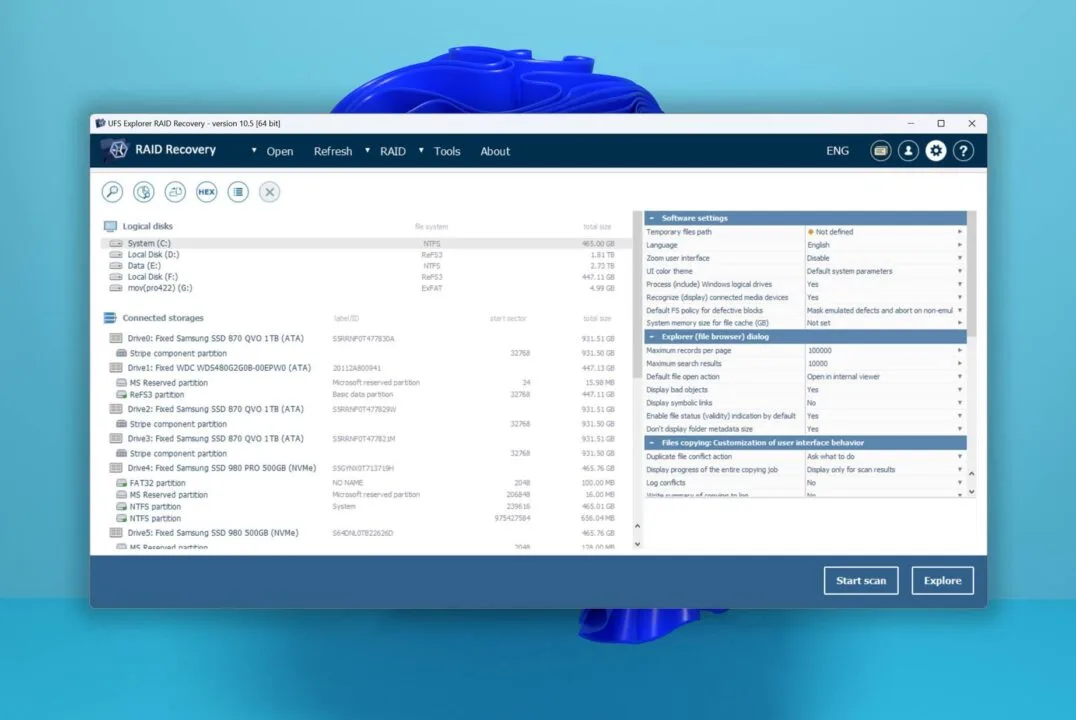
Task: Click the magnifier scan-storage toolbar icon
Action: tap(113, 192)
